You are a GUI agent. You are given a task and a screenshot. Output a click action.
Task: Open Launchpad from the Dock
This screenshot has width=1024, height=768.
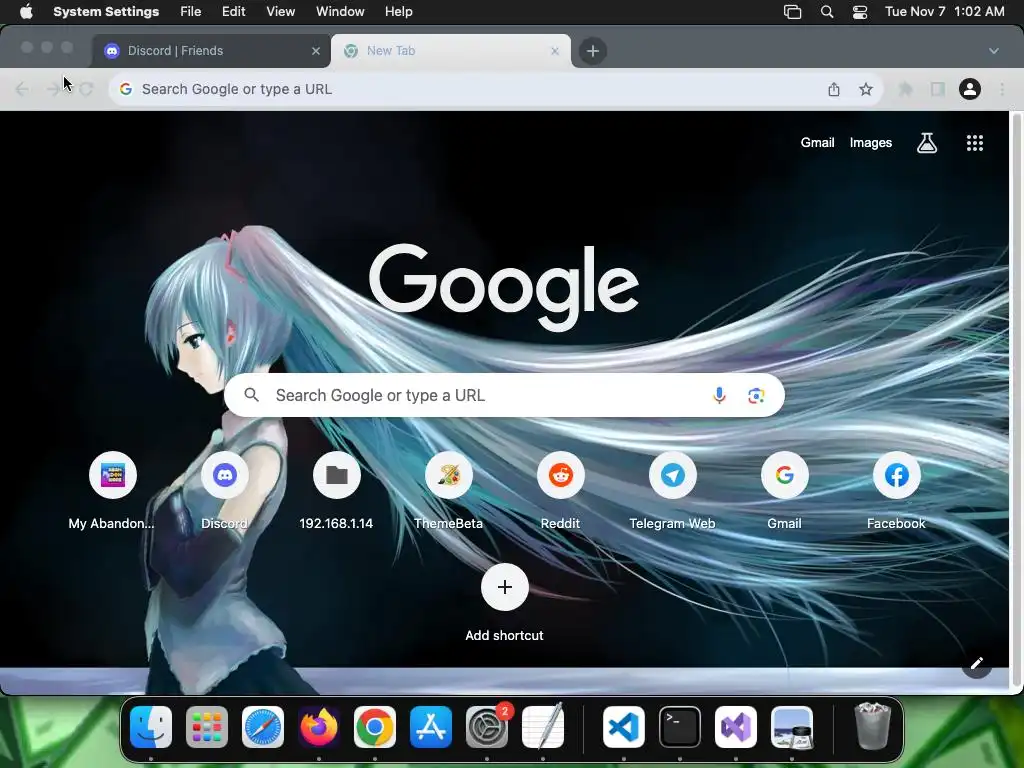206,726
